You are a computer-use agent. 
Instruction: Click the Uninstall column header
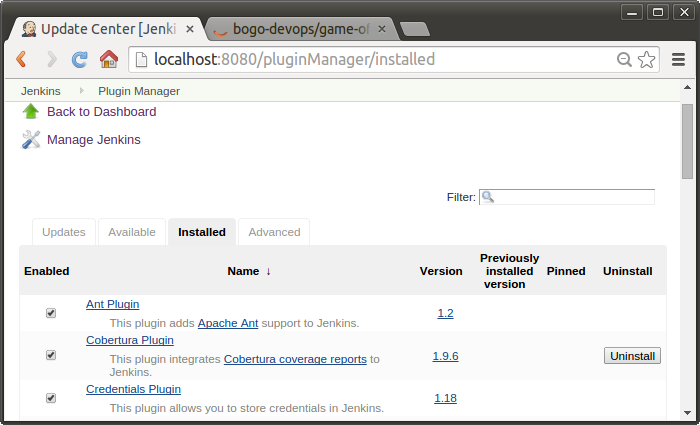pyautogui.click(x=628, y=271)
